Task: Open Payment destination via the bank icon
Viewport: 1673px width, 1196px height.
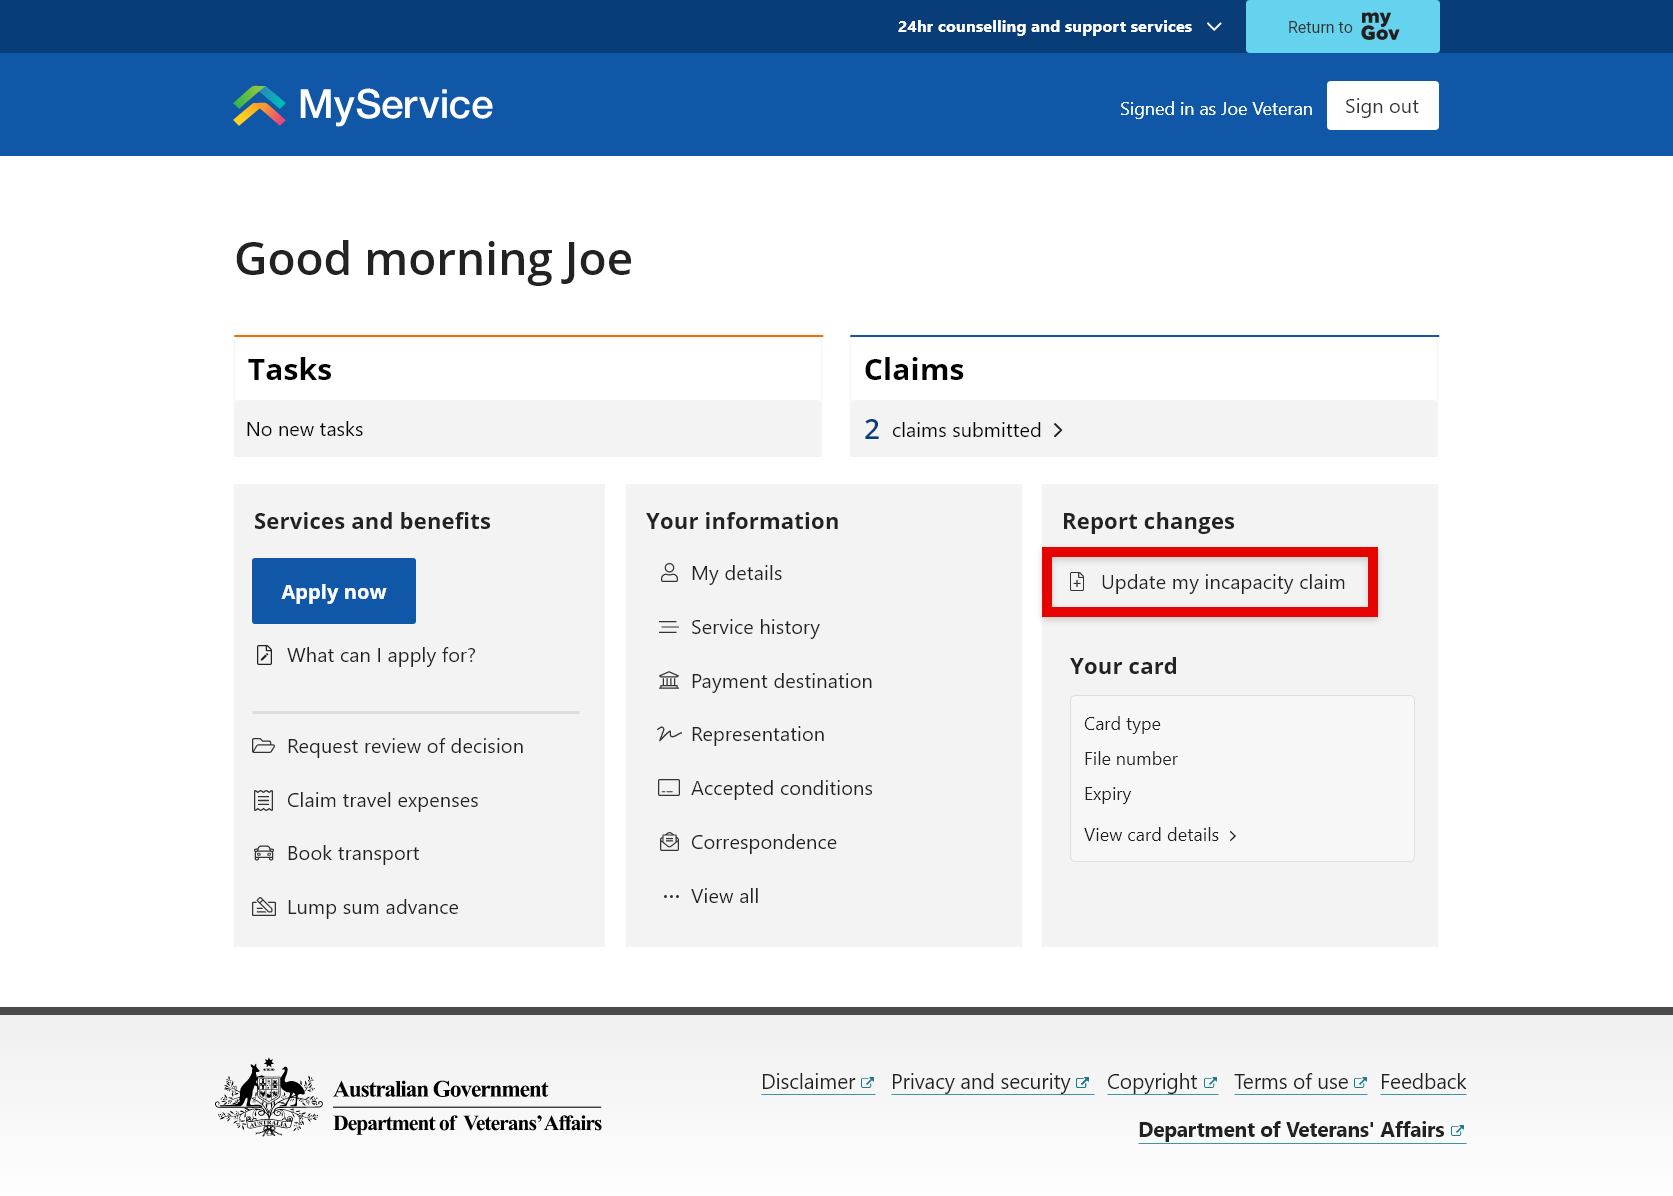Action: 668,681
